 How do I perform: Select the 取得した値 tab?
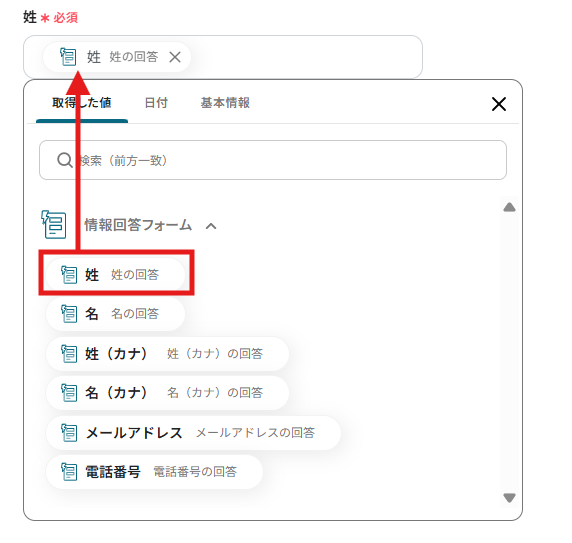click(x=82, y=103)
